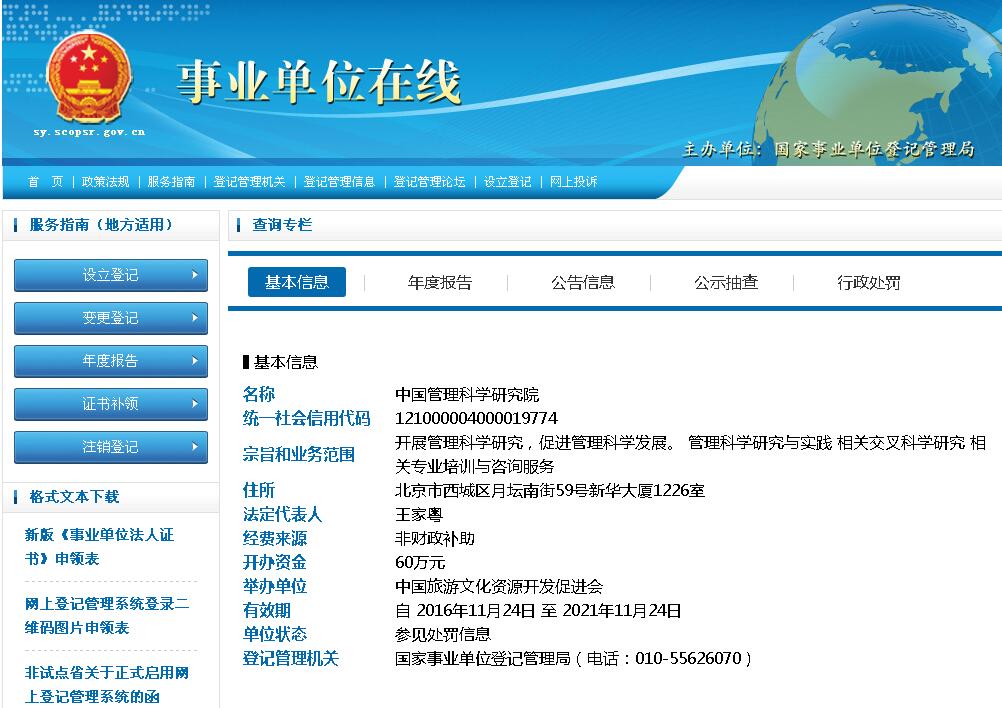
Task: Click 主办单位：国家事业单位登记管理局 text
Action: (x=829, y=149)
